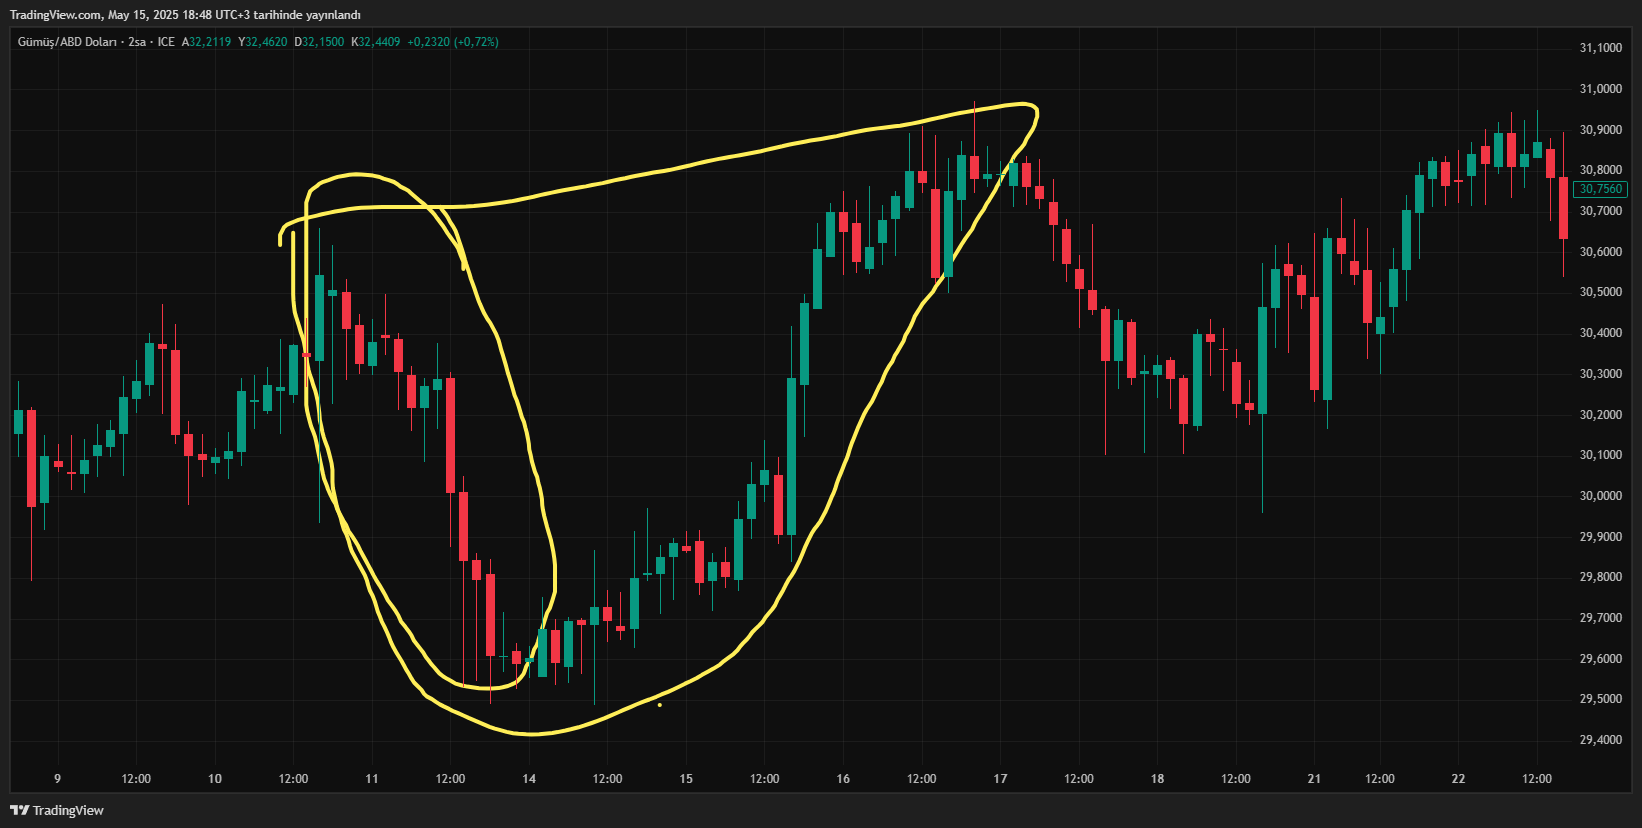Screen dimensions: 1642x828
Task: Click price axis label 29,6000
Action: pyautogui.click(x=1601, y=659)
